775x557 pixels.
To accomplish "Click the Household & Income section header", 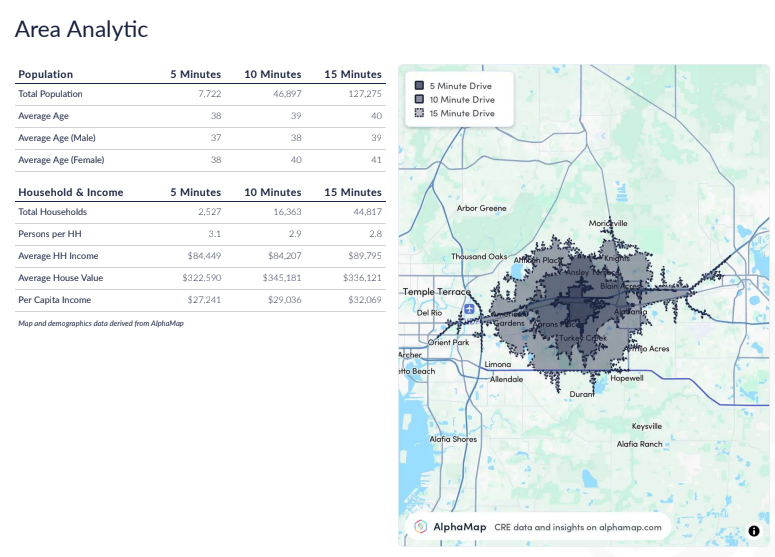I will (71, 192).
